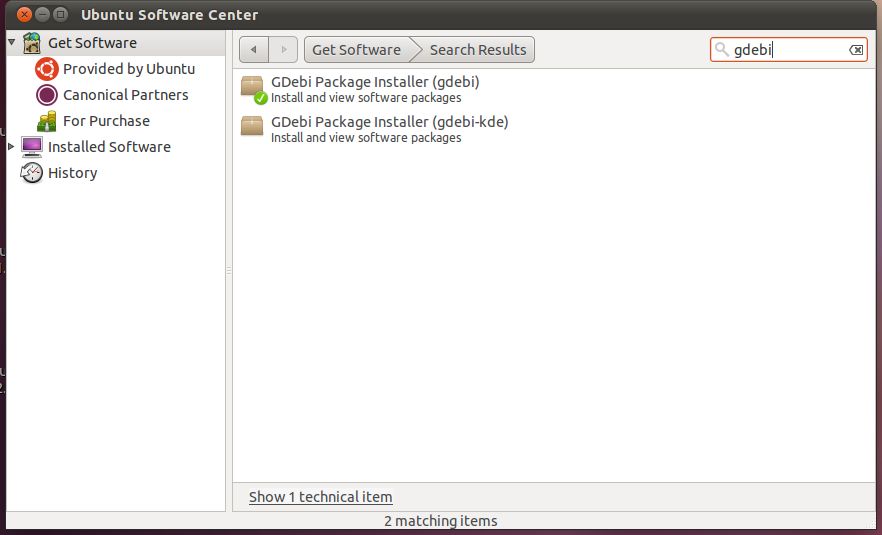Viewport: 882px width, 535px height.
Task: Select the GDebi Package Installer (gdebi) result
Action: click(554, 89)
